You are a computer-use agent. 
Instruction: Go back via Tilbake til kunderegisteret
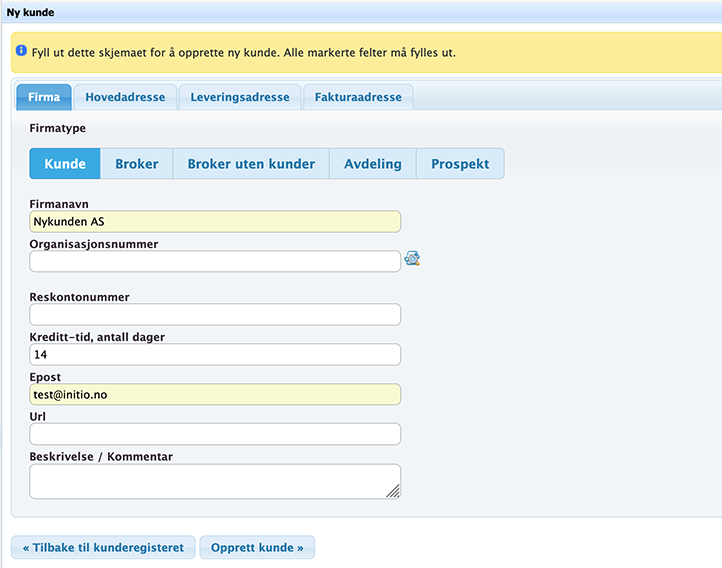[103, 548]
